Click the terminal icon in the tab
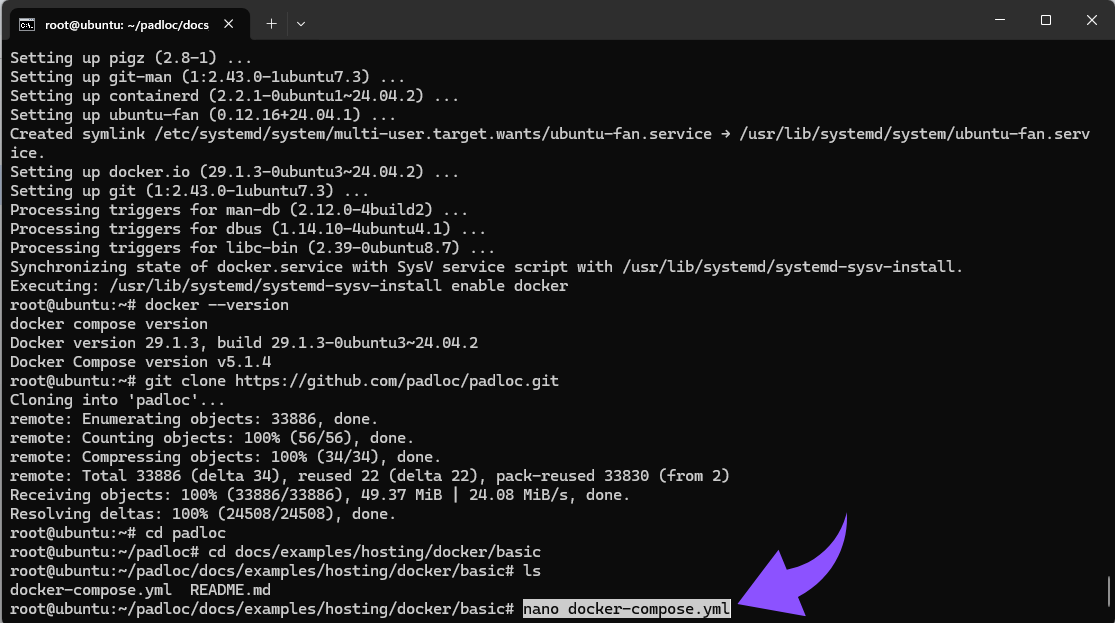Viewport: 1115px width, 623px height. [27, 25]
